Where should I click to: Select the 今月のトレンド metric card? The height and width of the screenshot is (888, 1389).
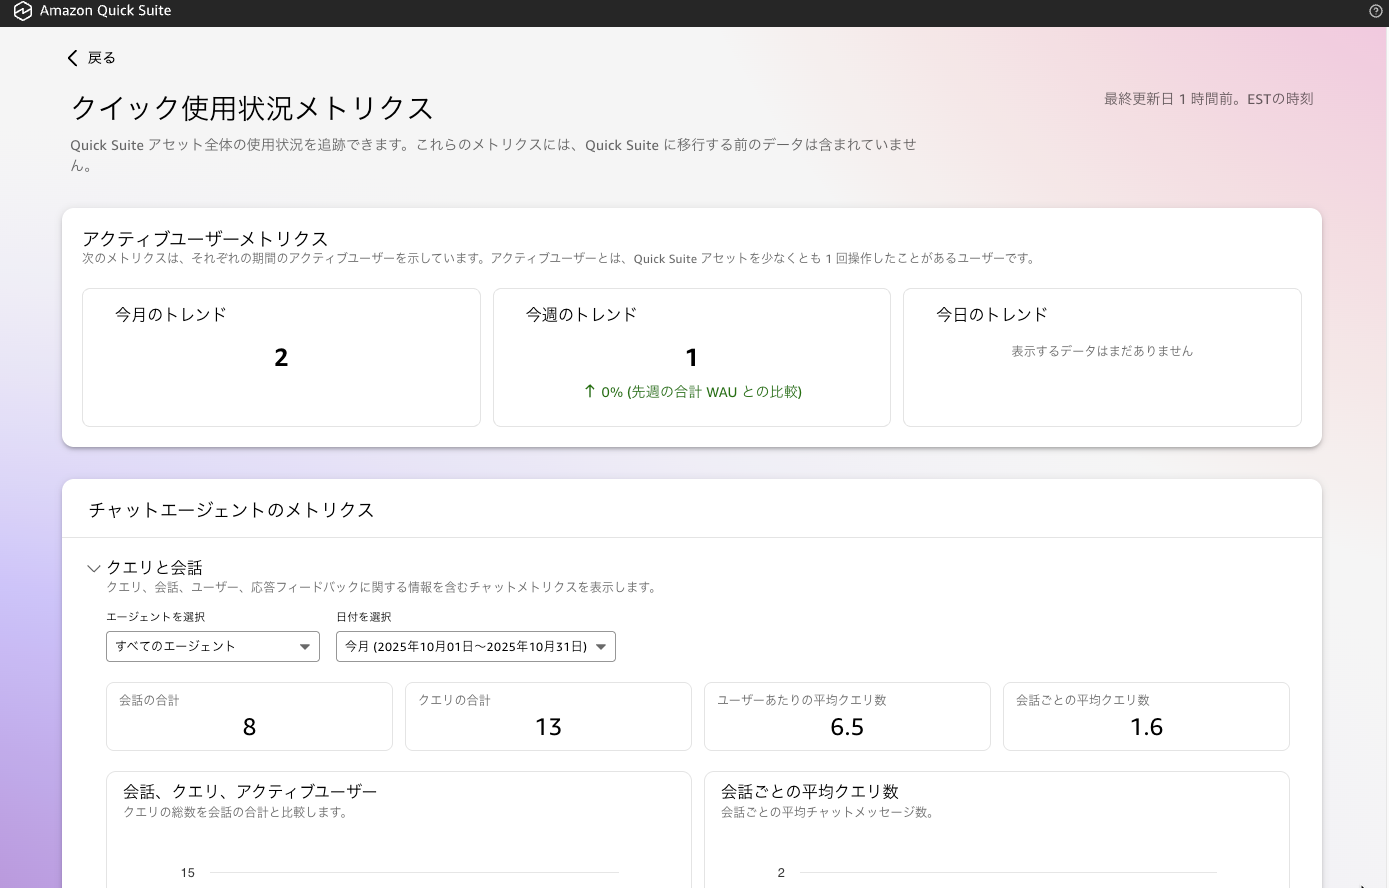(x=281, y=357)
